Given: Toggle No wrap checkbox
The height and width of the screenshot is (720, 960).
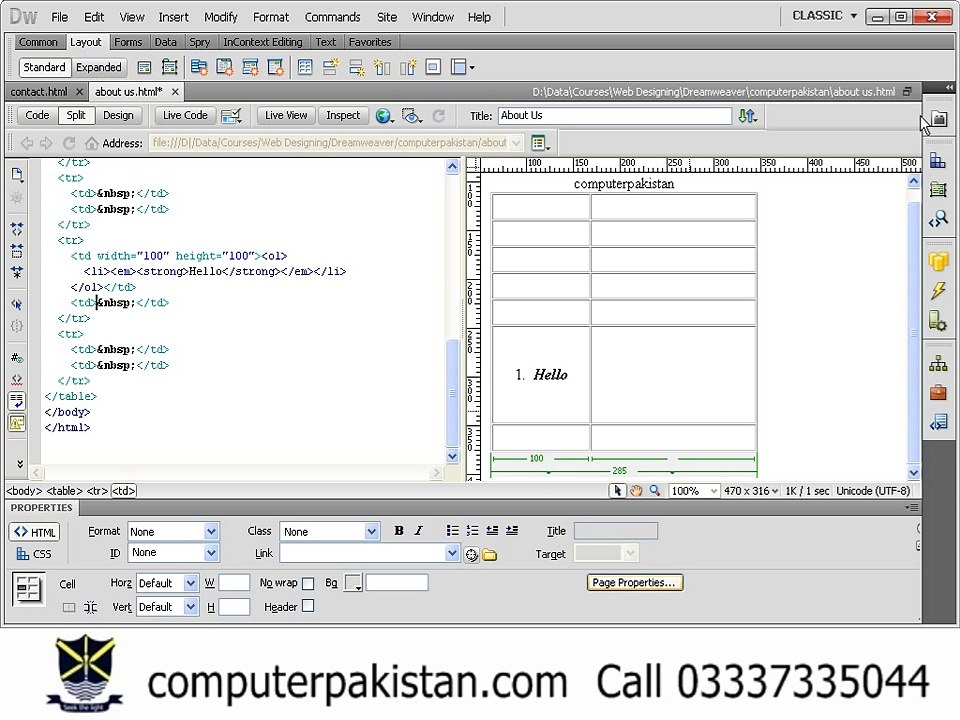Looking at the screenshot, I should tap(308, 583).
